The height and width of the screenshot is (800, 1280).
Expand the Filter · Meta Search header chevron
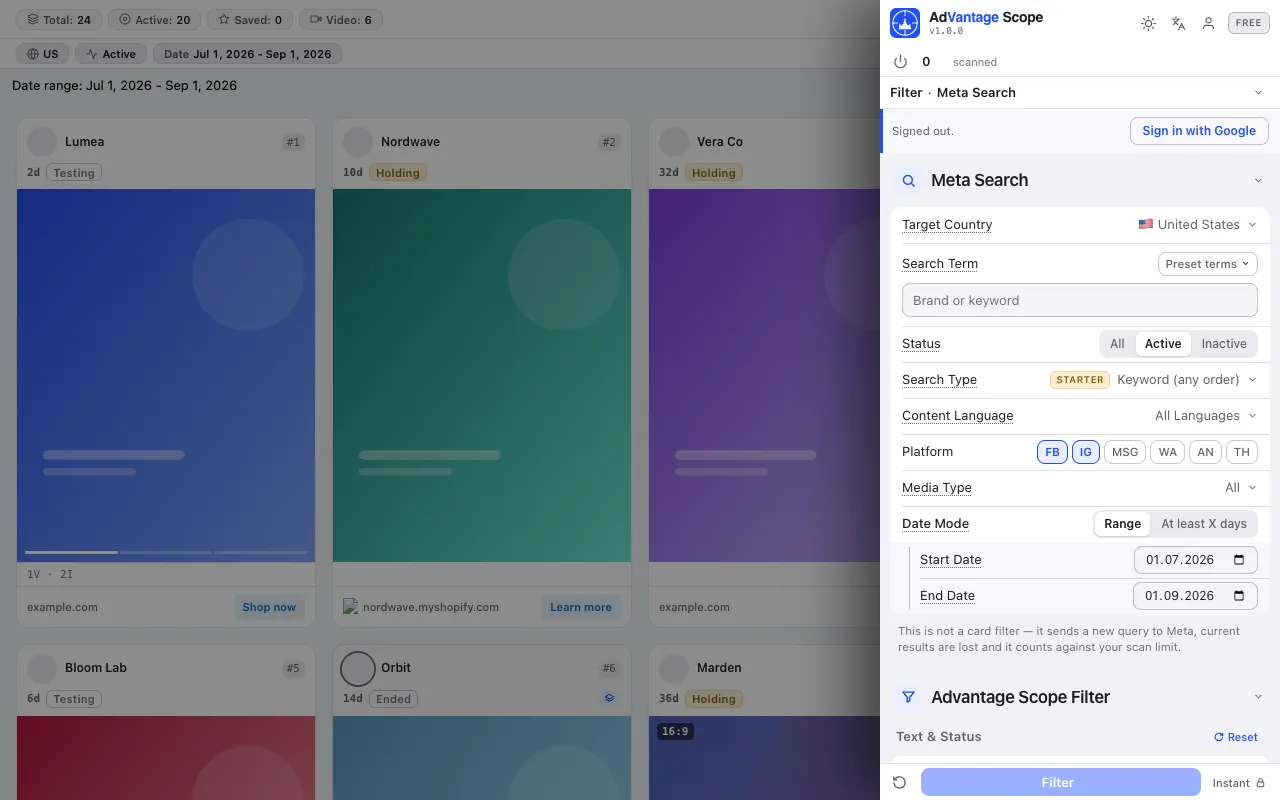(1258, 93)
